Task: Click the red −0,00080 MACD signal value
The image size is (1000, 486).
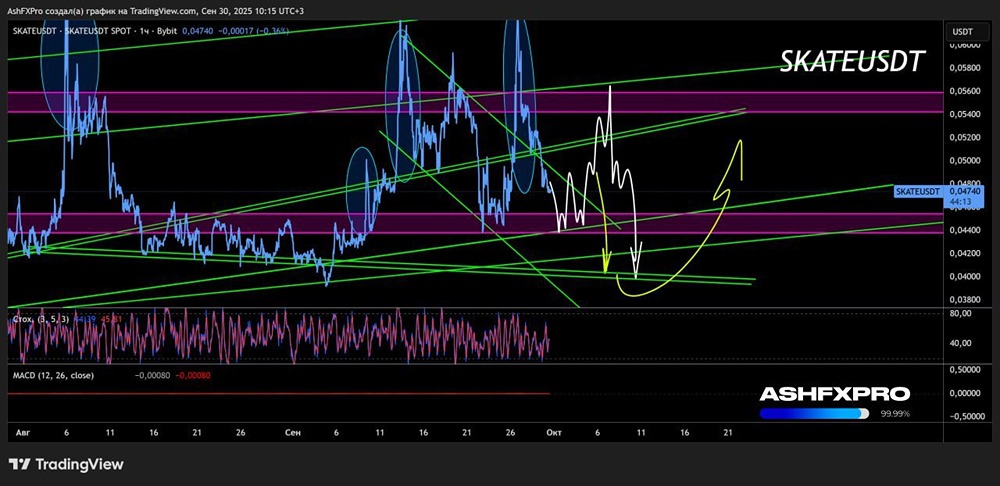Action: click(193, 376)
